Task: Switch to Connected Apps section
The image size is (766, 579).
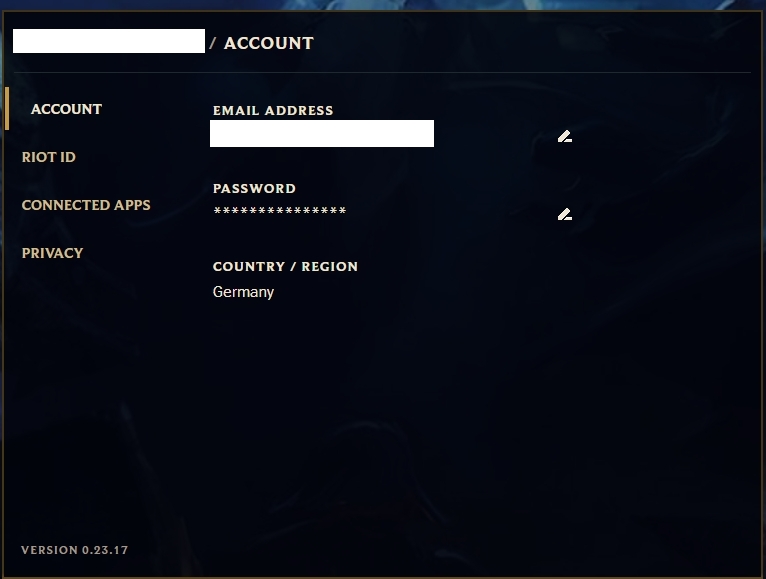Action: (x=86, y=205)
